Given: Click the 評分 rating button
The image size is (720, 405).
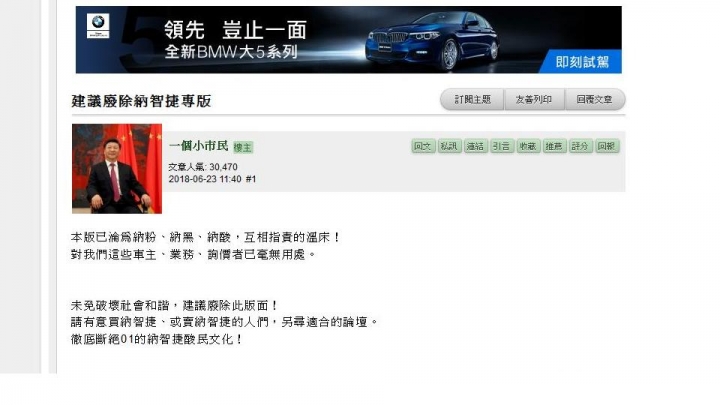Looking at the screenshot, I should coord(580,146).
